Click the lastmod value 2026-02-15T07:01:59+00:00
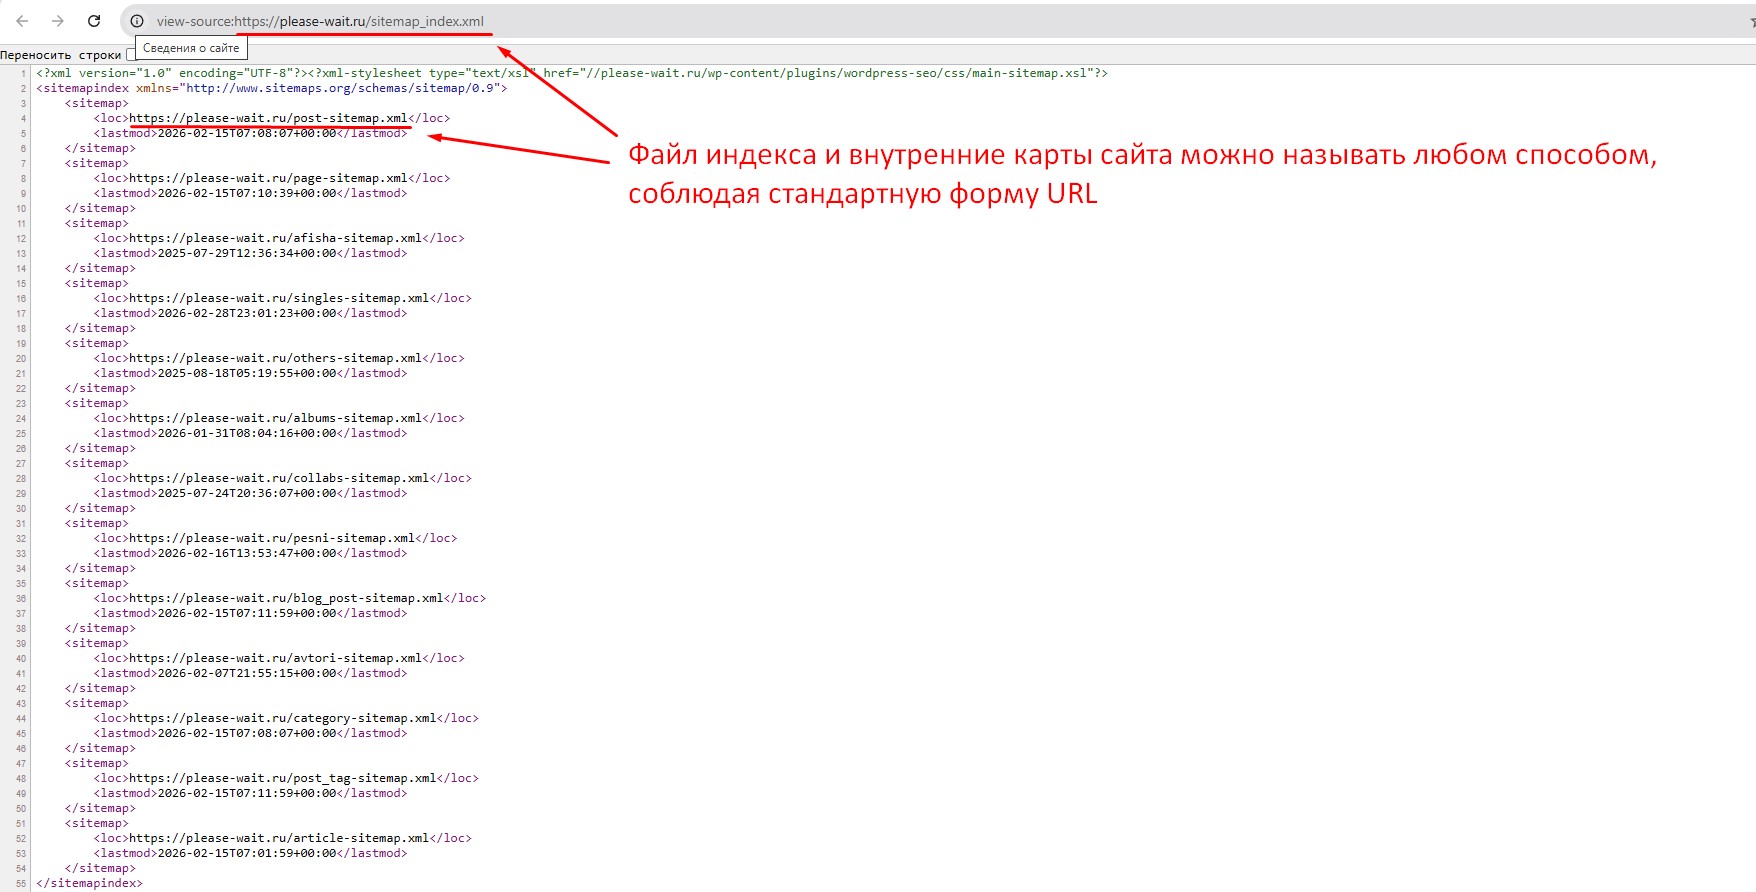 click(x=247, y=853)
